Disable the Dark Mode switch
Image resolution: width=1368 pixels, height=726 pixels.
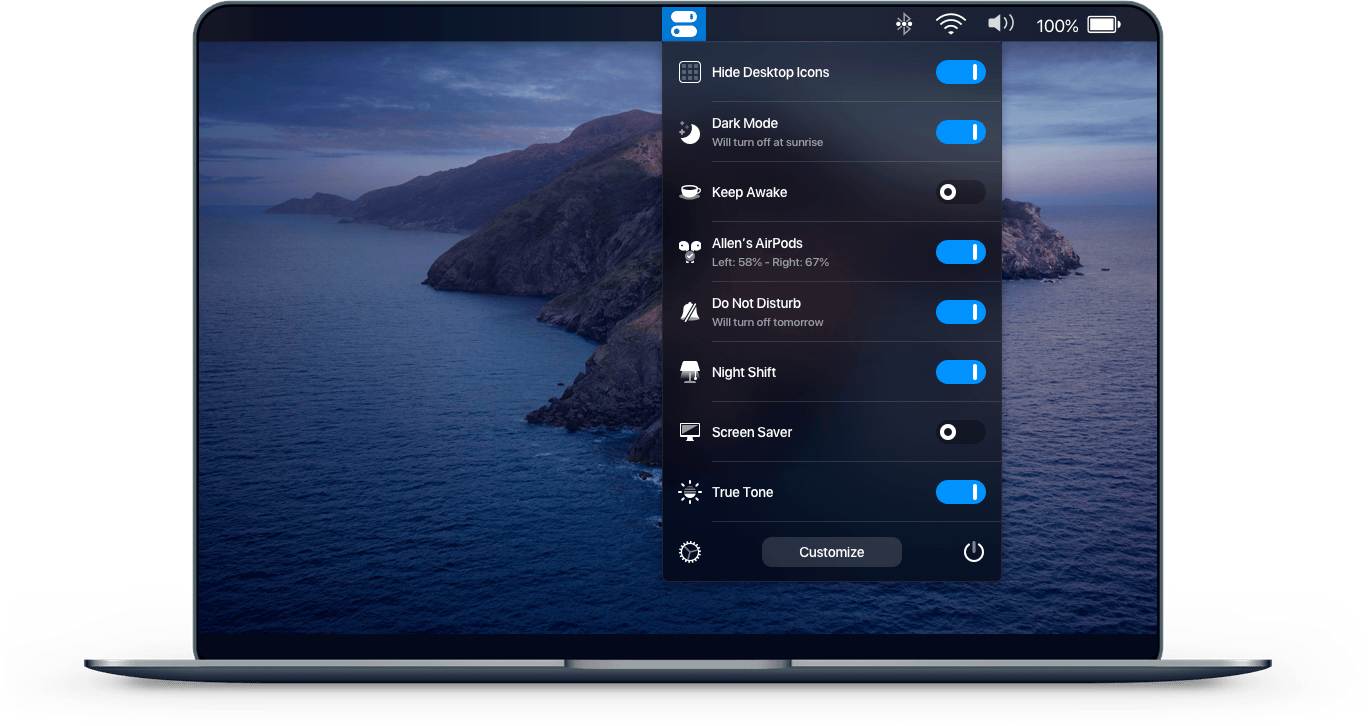pos(960,132)
